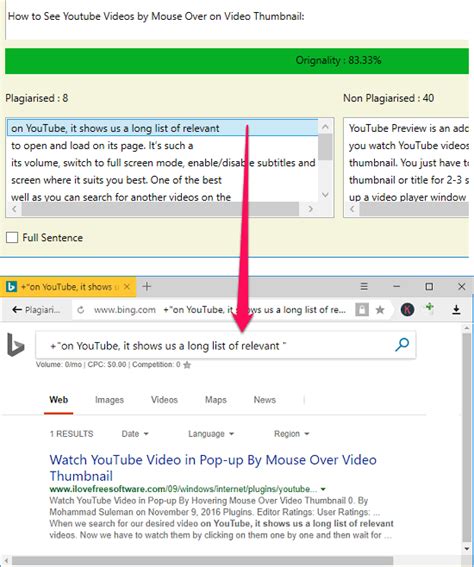
Task: Maximize the browser window
Action: [x=429, y=286]
